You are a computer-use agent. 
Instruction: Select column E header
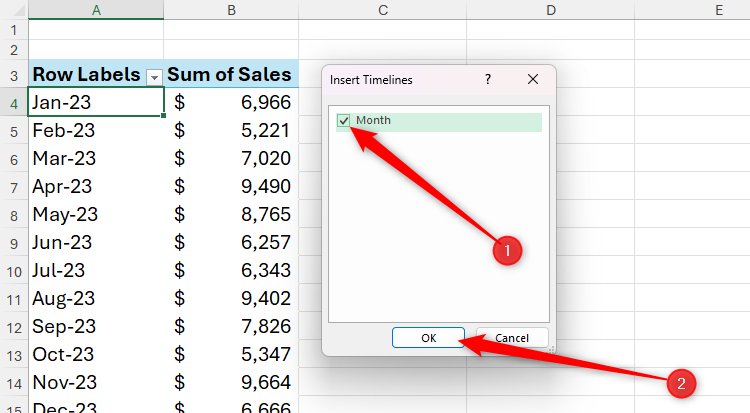coord(719,10)
